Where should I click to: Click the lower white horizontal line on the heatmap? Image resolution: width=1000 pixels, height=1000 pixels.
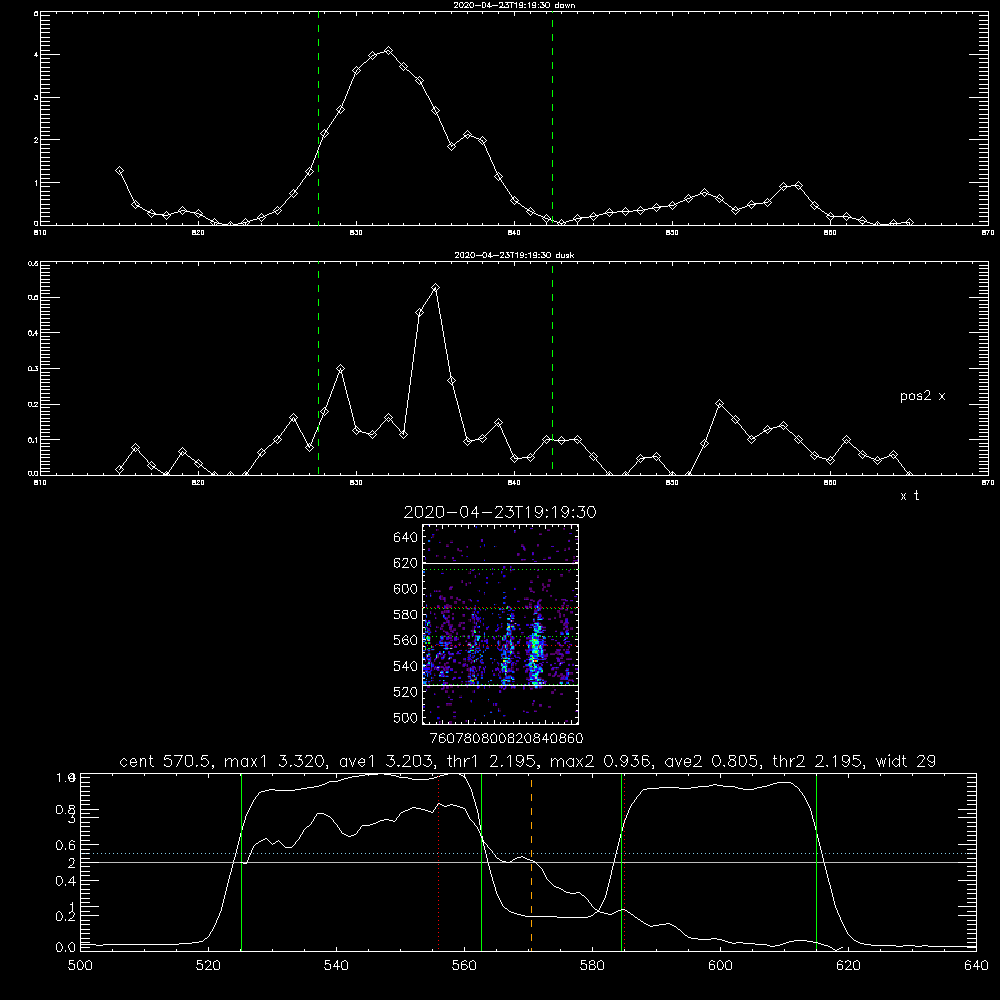(500, 685)
